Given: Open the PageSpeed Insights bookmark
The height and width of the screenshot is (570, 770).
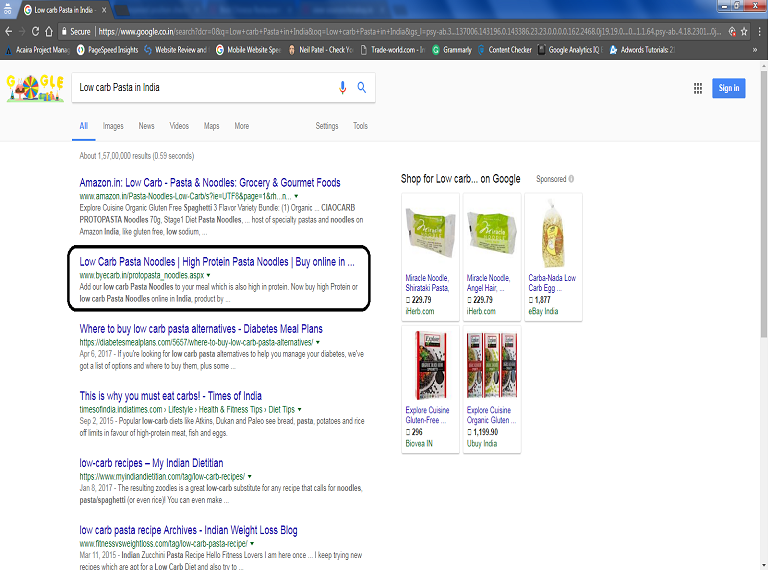Looking at the screenshot, I should pos(108,50).
